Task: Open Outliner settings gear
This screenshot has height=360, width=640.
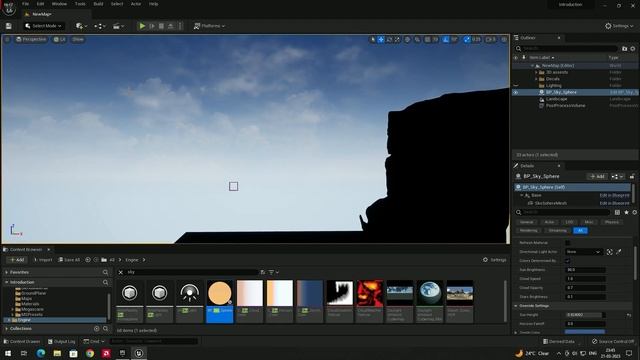Action: pos(633,49)
